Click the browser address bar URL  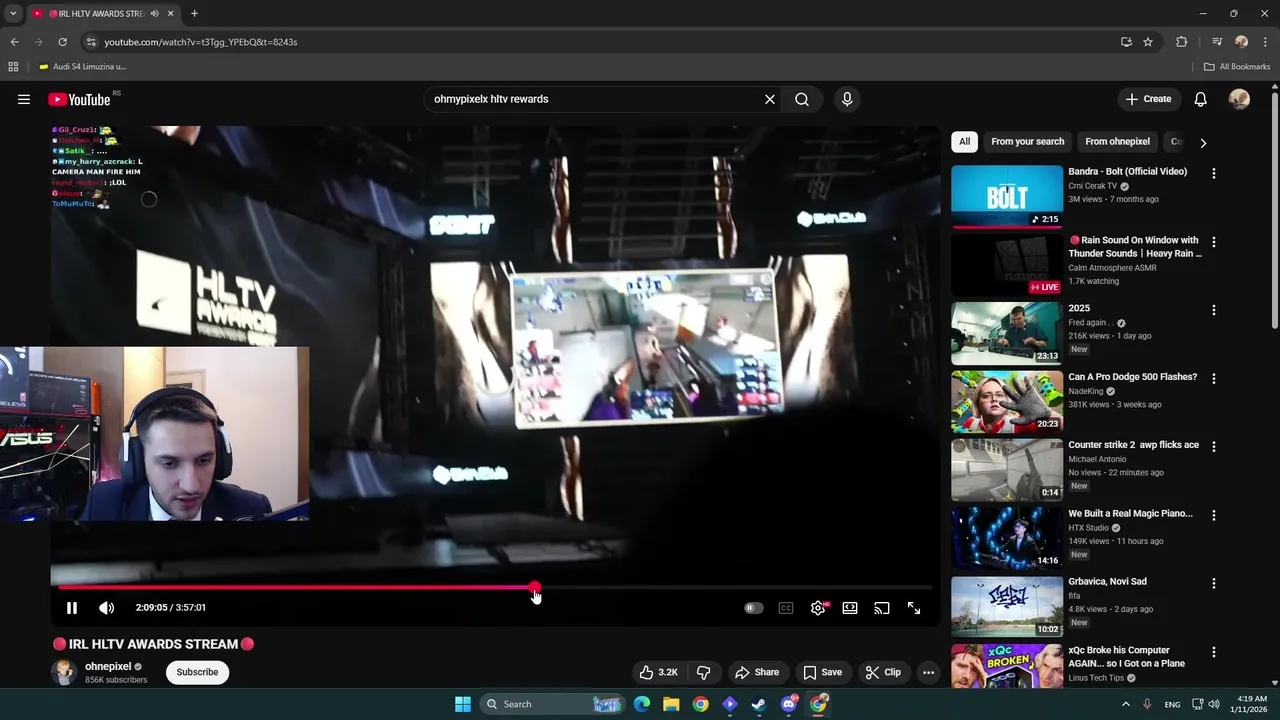(x=201, y=42)
